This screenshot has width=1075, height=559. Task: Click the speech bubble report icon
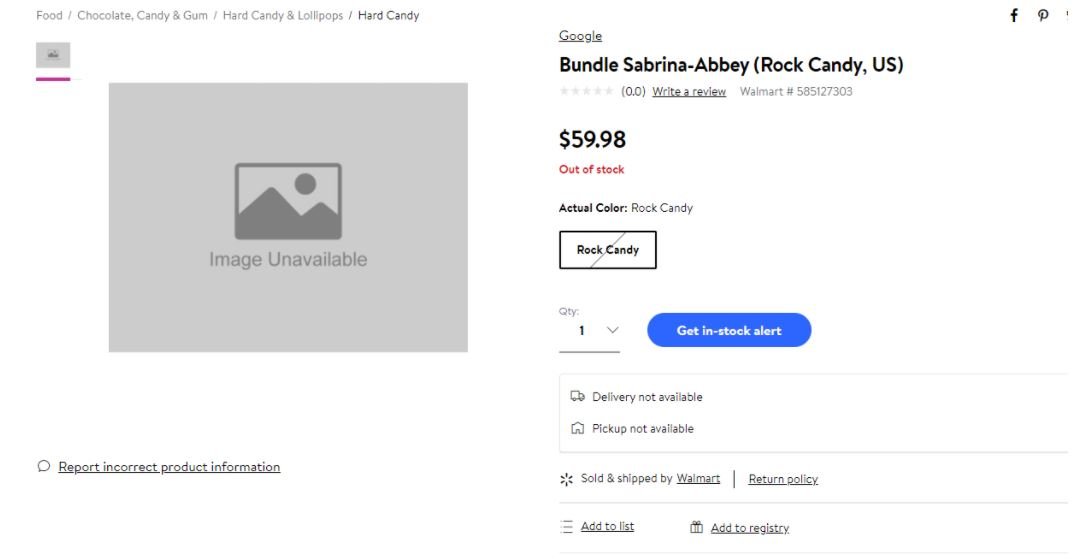43,466
